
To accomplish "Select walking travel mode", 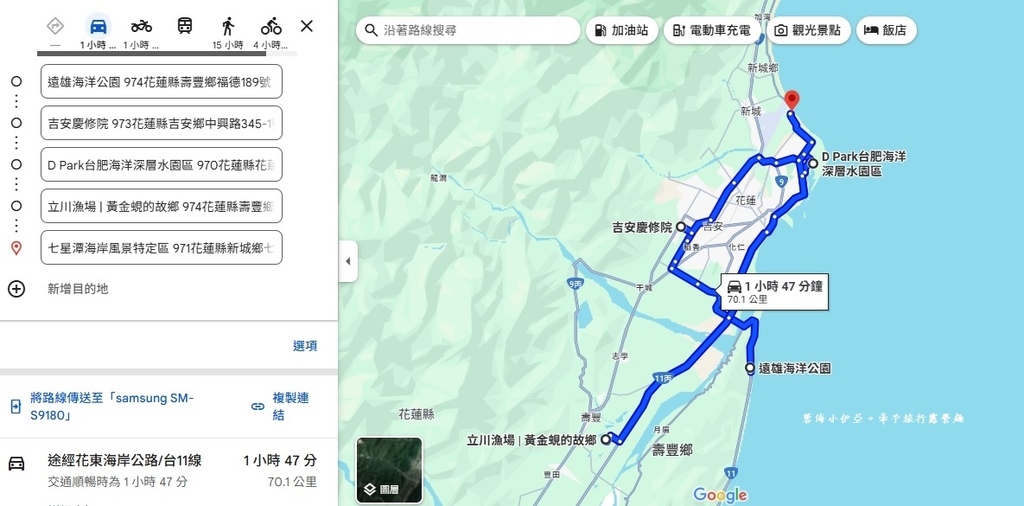I will [228, 26].
